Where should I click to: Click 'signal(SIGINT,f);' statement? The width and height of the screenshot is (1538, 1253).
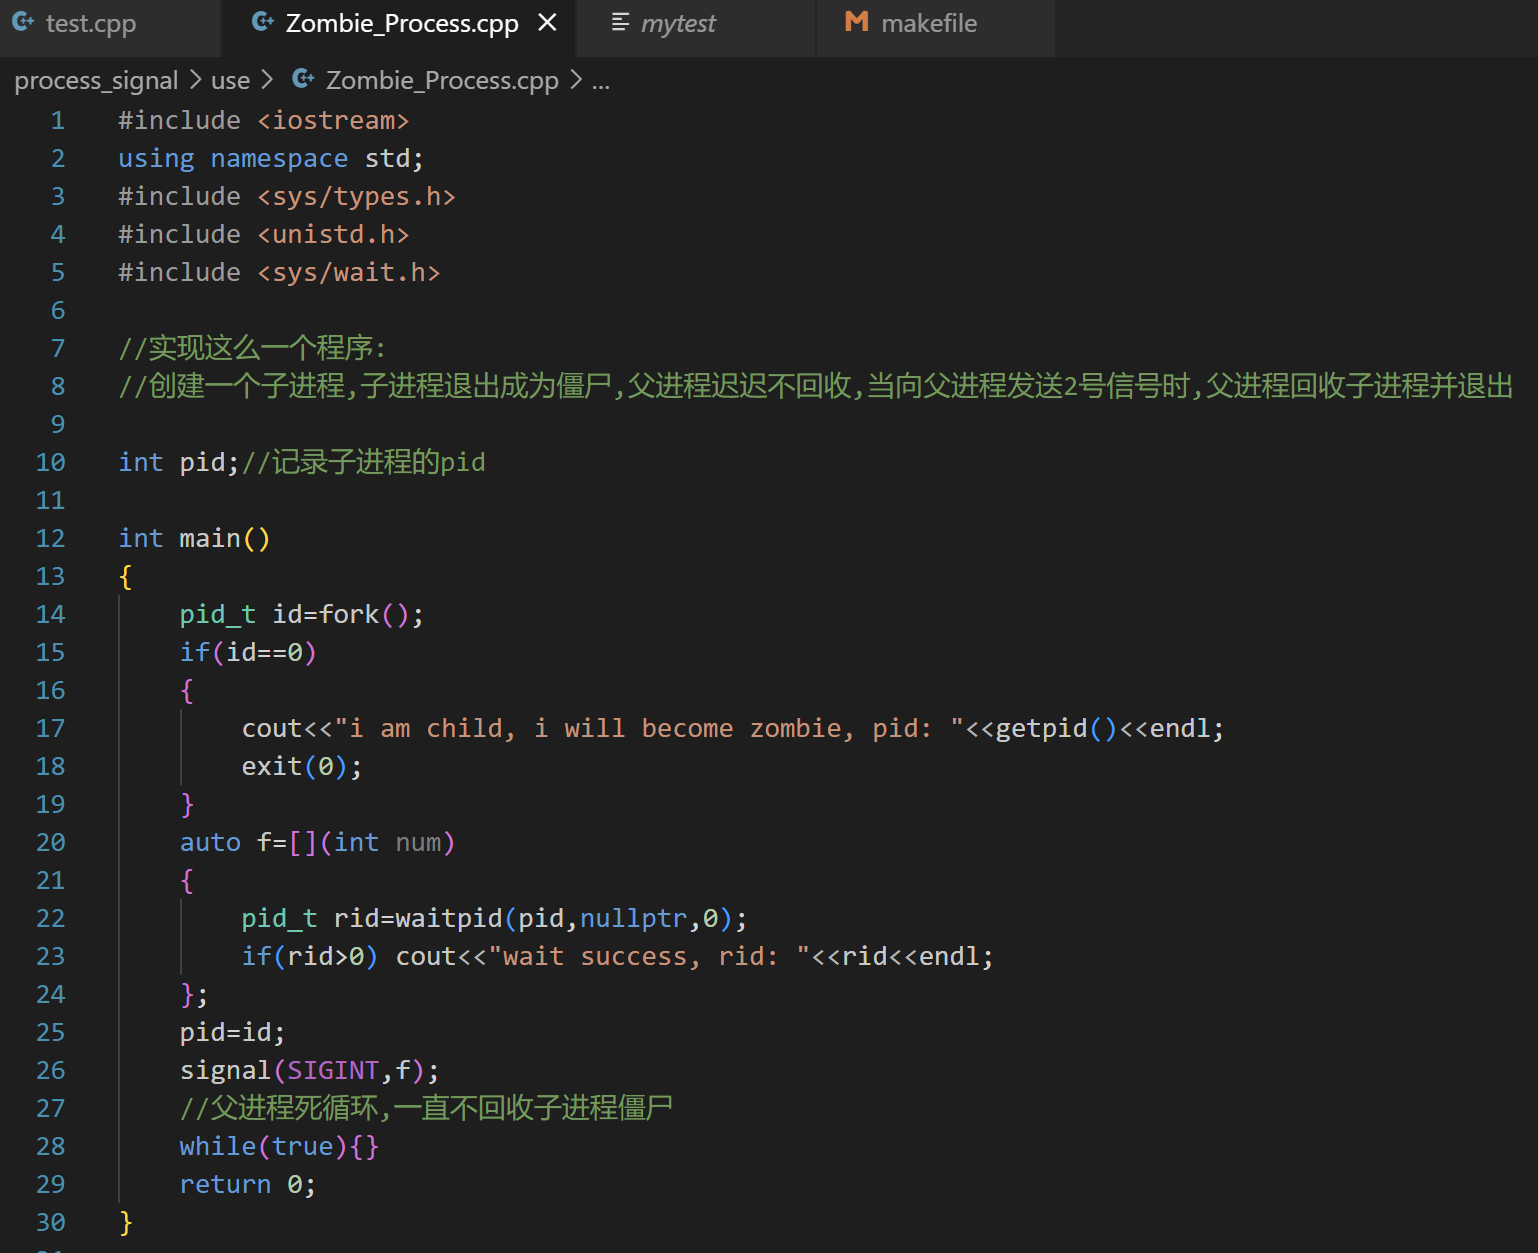click(310, 1071)
